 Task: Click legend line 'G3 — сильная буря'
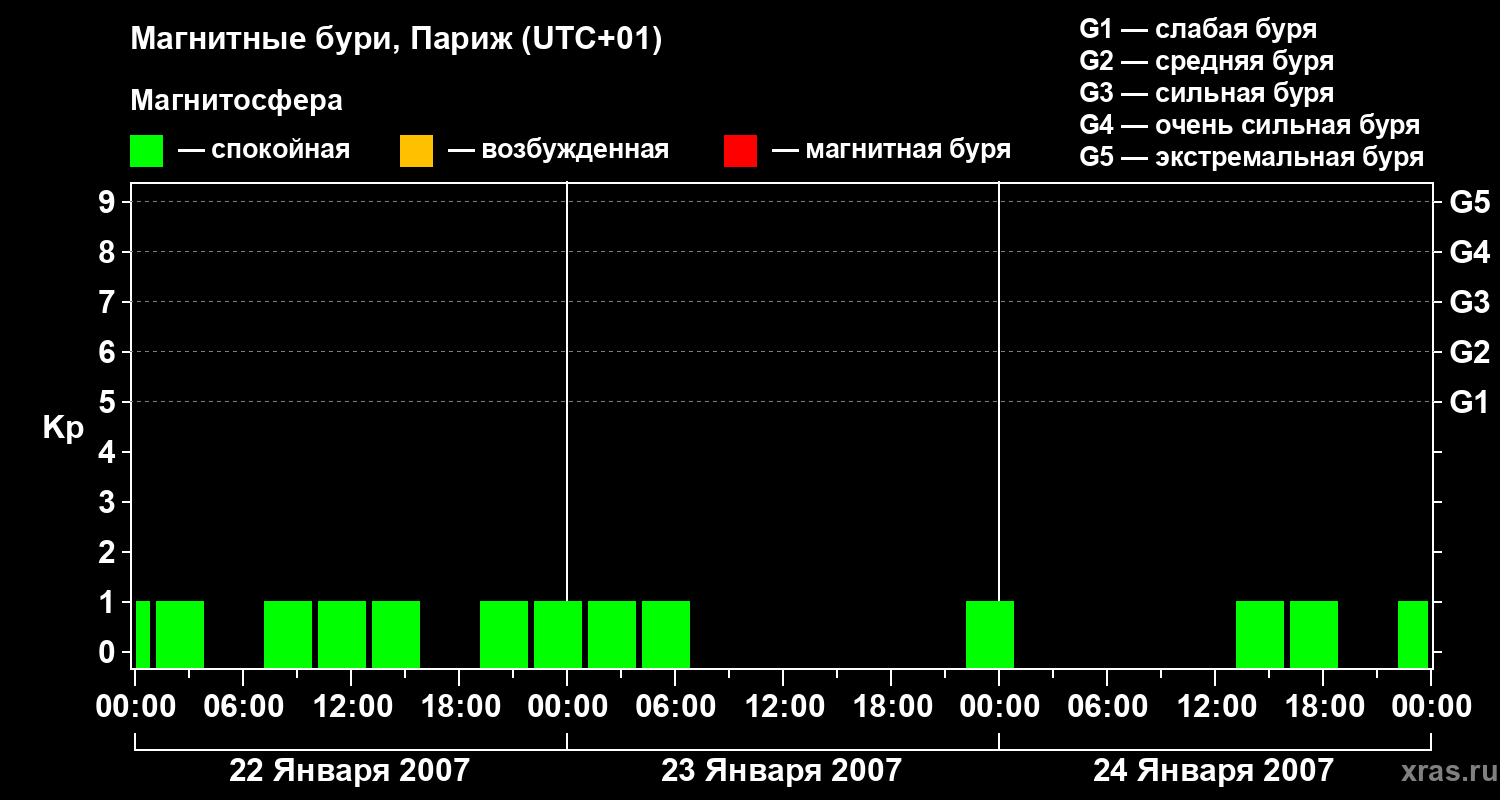tap(1206, 93)
